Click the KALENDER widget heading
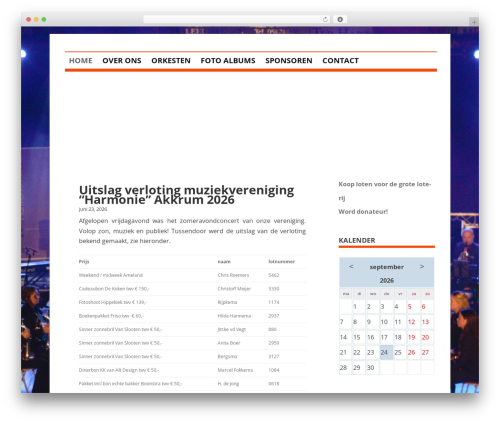 click(357, 240)
